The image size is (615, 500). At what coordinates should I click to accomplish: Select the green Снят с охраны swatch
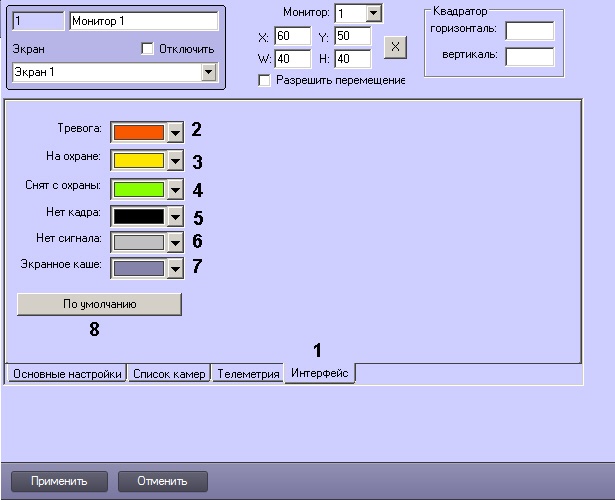(x=137, y=188)
